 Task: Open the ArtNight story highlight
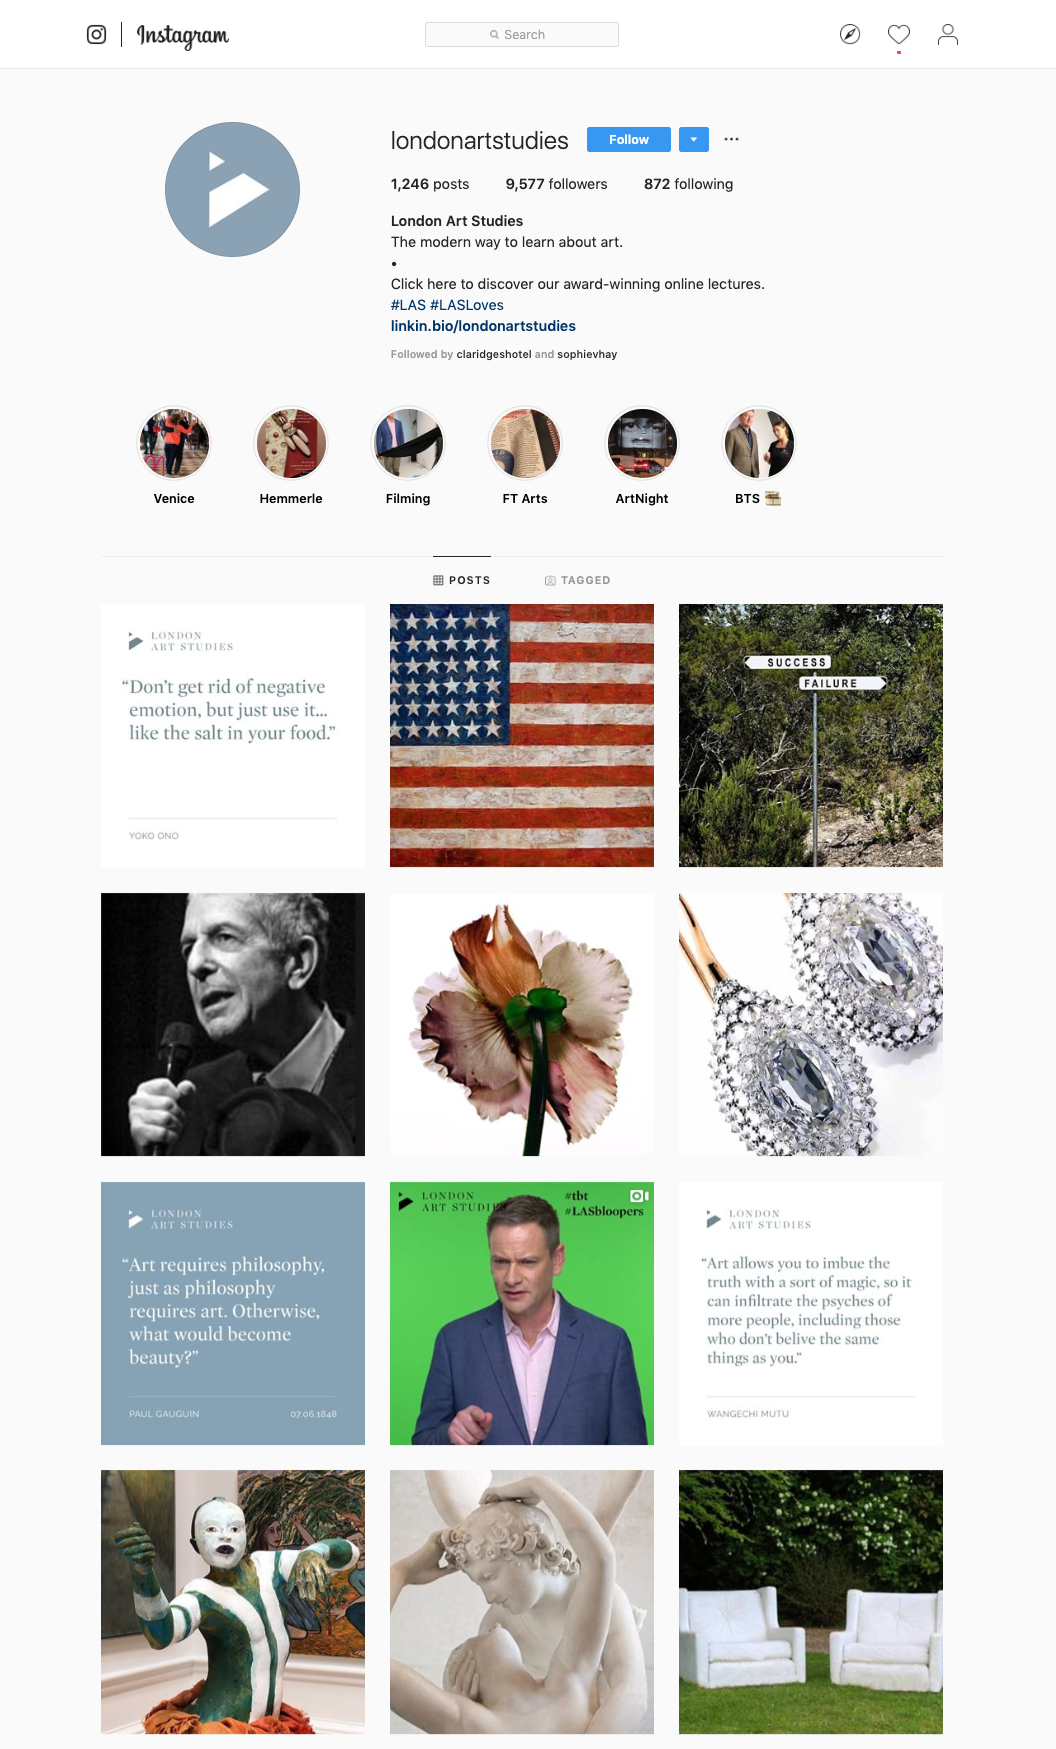(x=642, y=443)
